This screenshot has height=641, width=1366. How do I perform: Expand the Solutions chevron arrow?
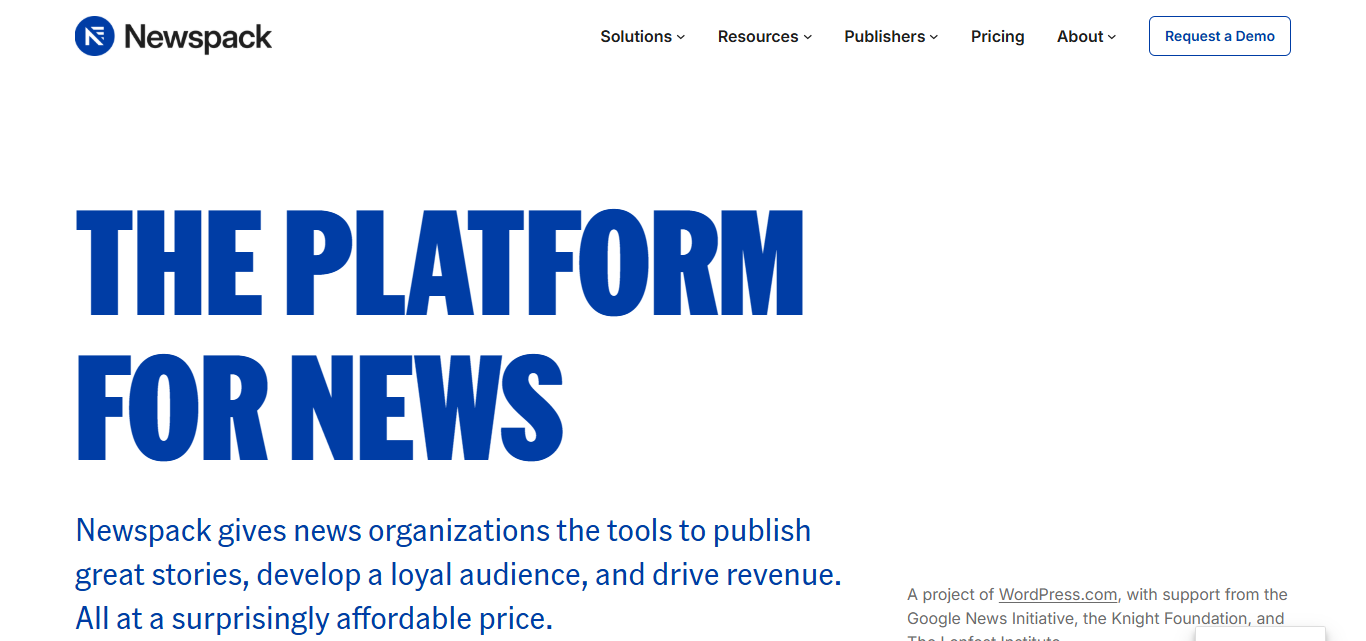(x=681, y=37)
